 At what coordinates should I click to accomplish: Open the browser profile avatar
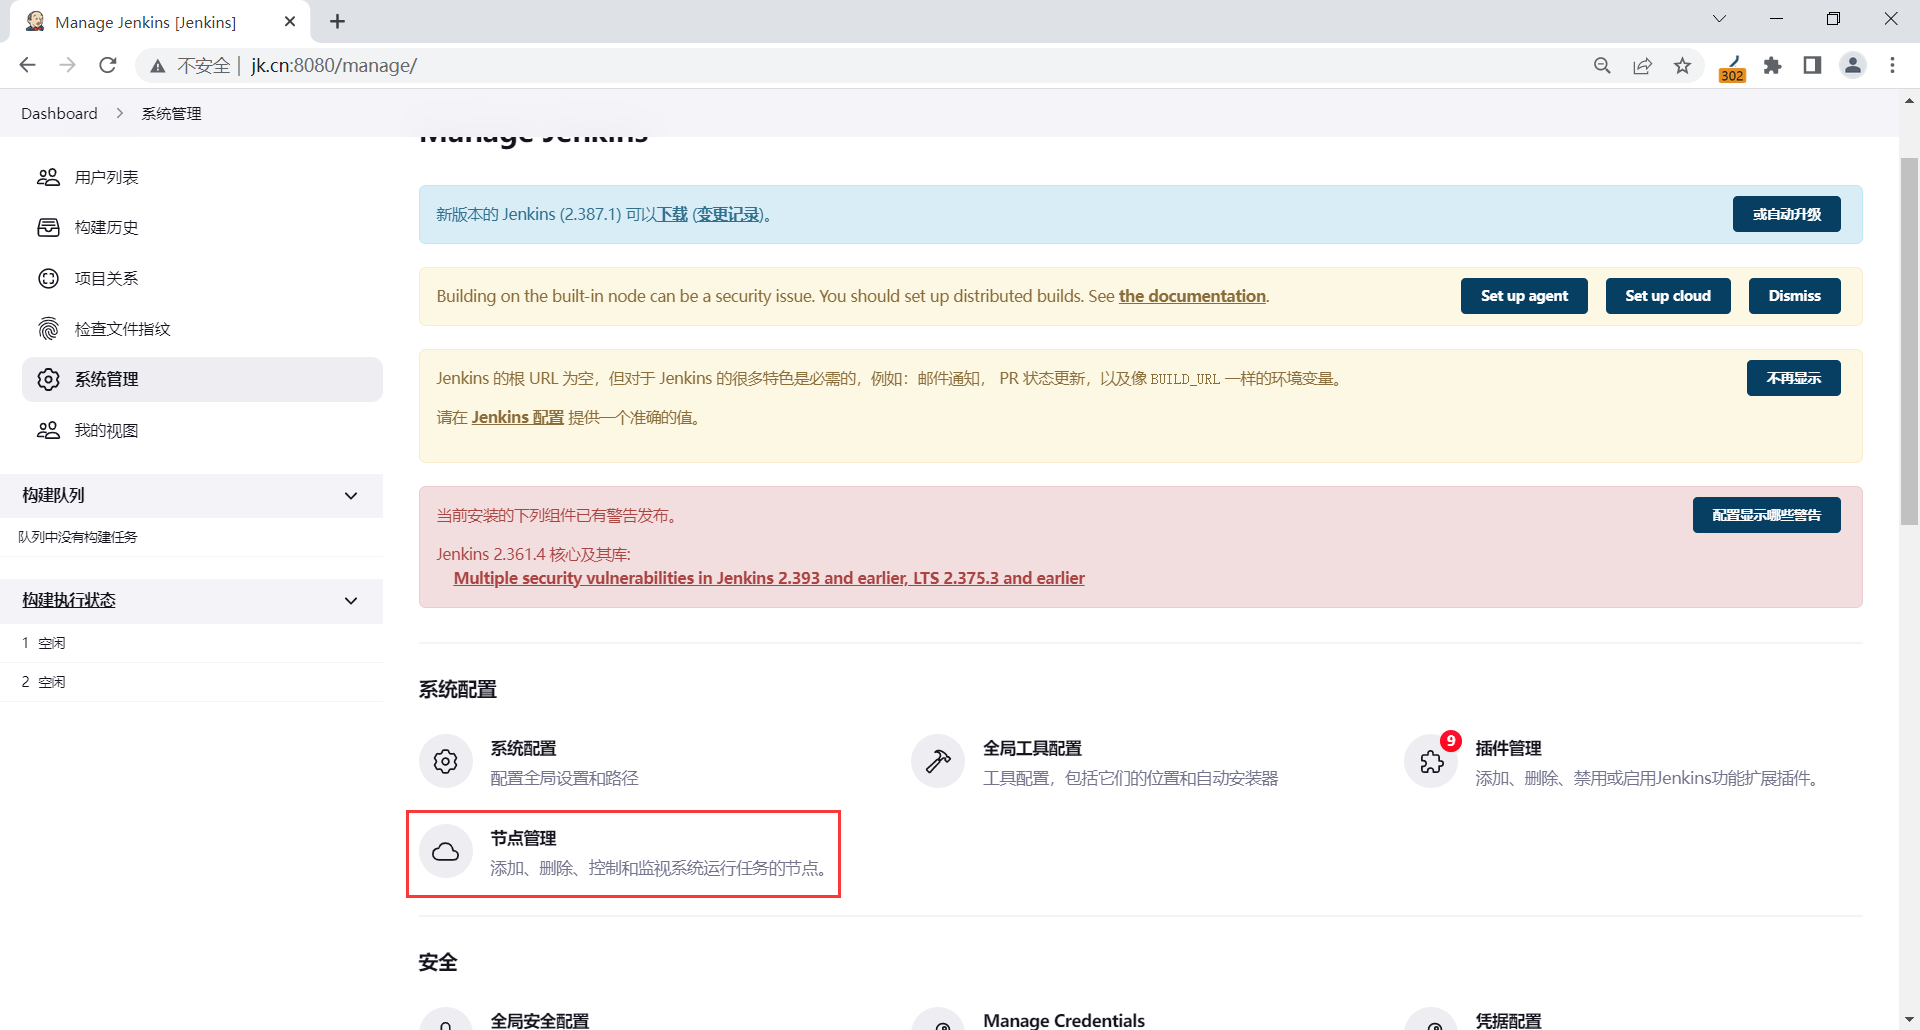[1853, 65]
